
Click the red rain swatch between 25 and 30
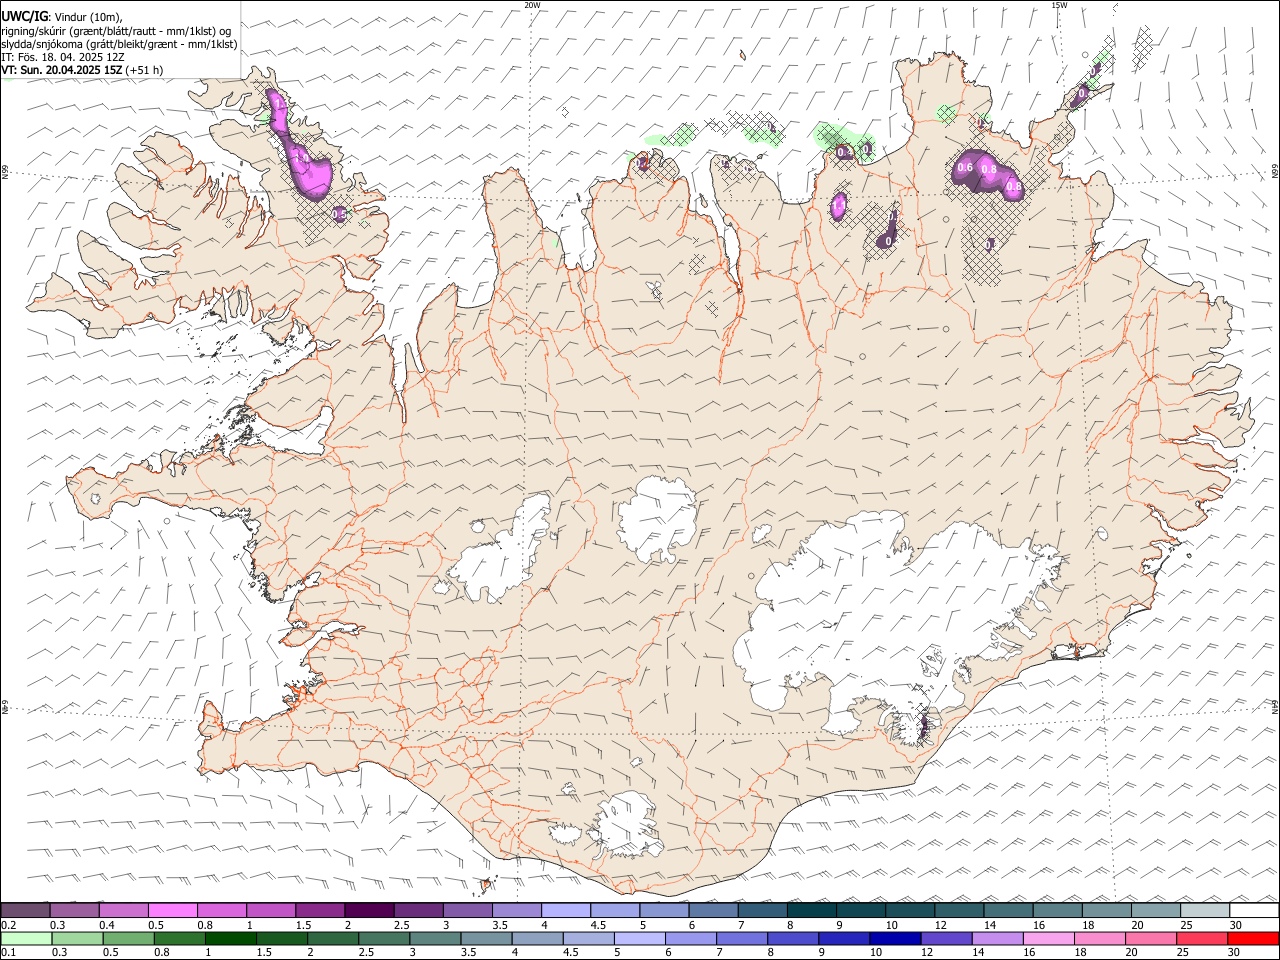pos(1201,939)
